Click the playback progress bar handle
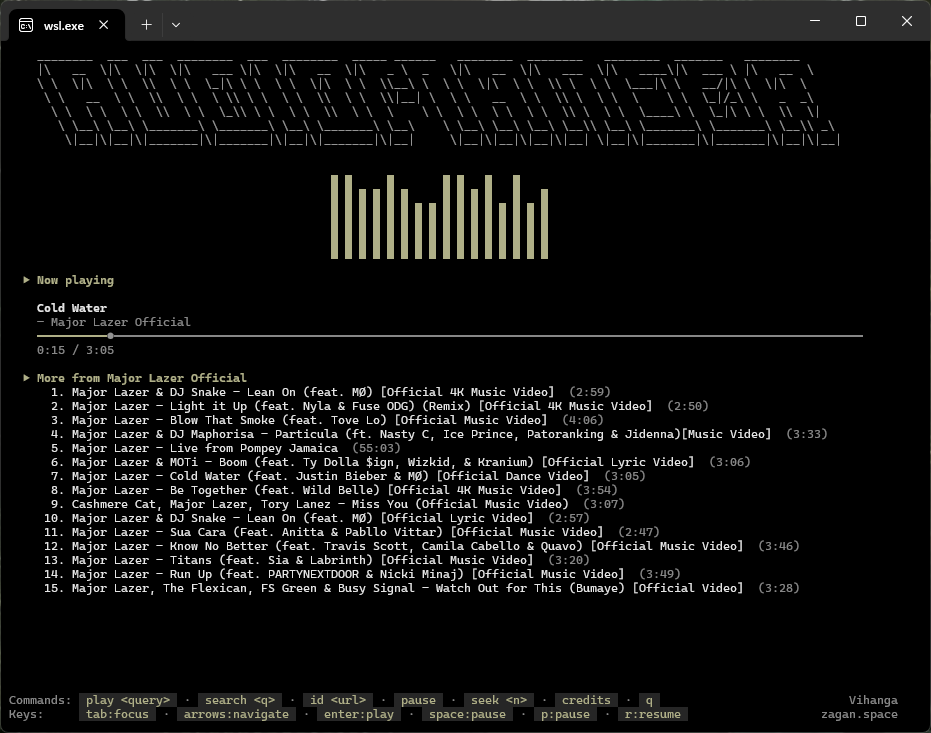Screen dimensions: 931x733 [110, 336]
